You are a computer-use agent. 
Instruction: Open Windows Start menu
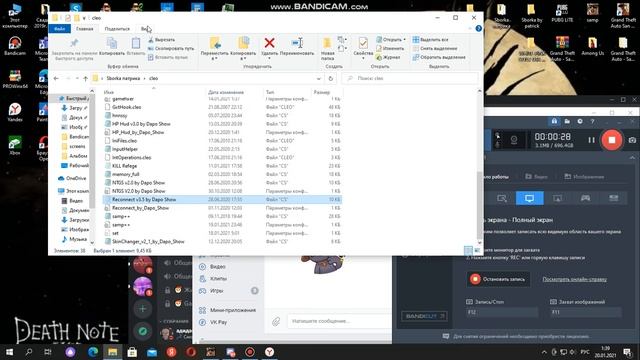(9, 352)
